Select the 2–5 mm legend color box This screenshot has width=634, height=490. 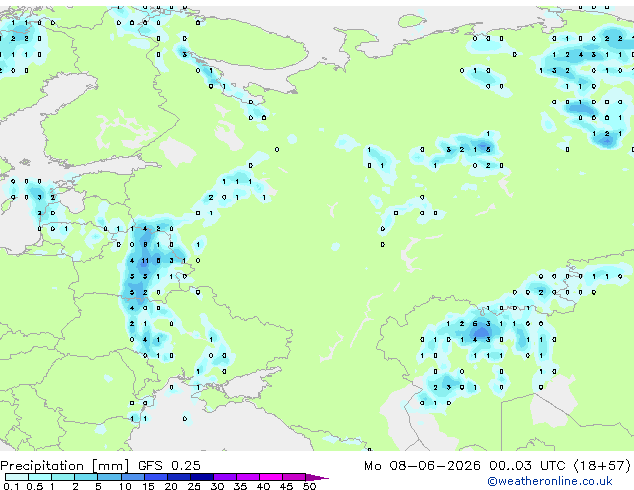click(x=86, y=477)
